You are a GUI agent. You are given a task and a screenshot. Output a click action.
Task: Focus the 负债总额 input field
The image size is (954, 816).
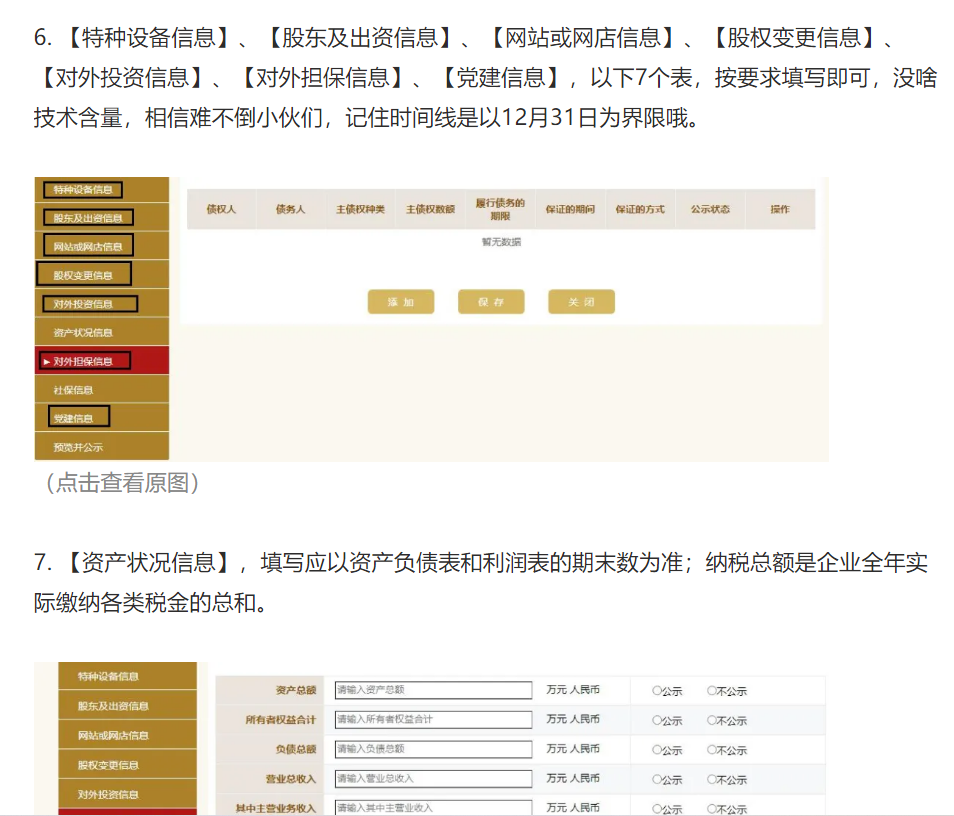pos(433,749)
